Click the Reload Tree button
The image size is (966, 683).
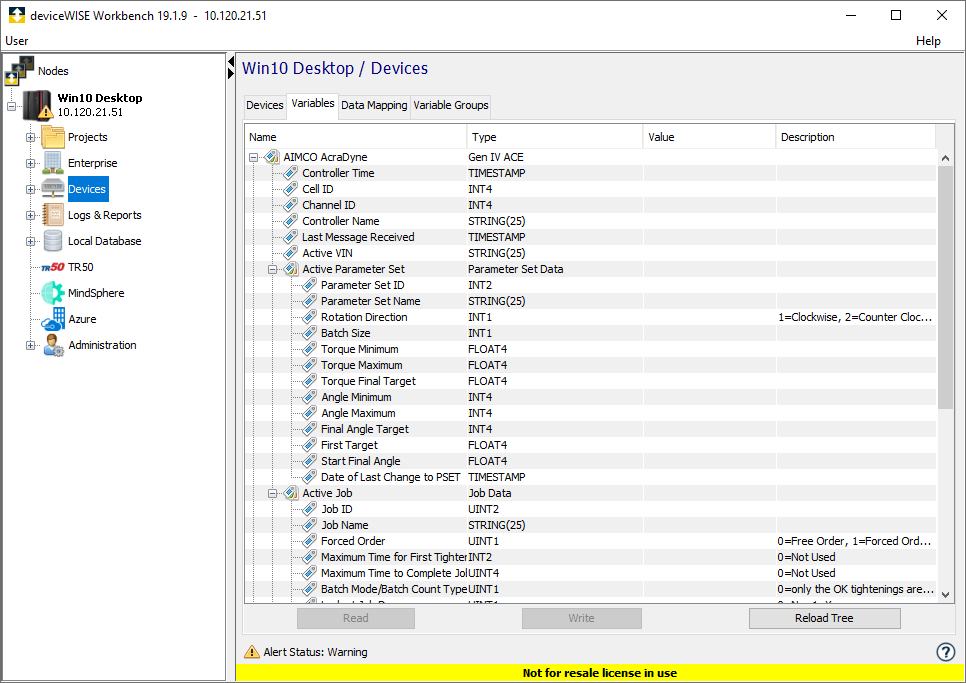824,618
